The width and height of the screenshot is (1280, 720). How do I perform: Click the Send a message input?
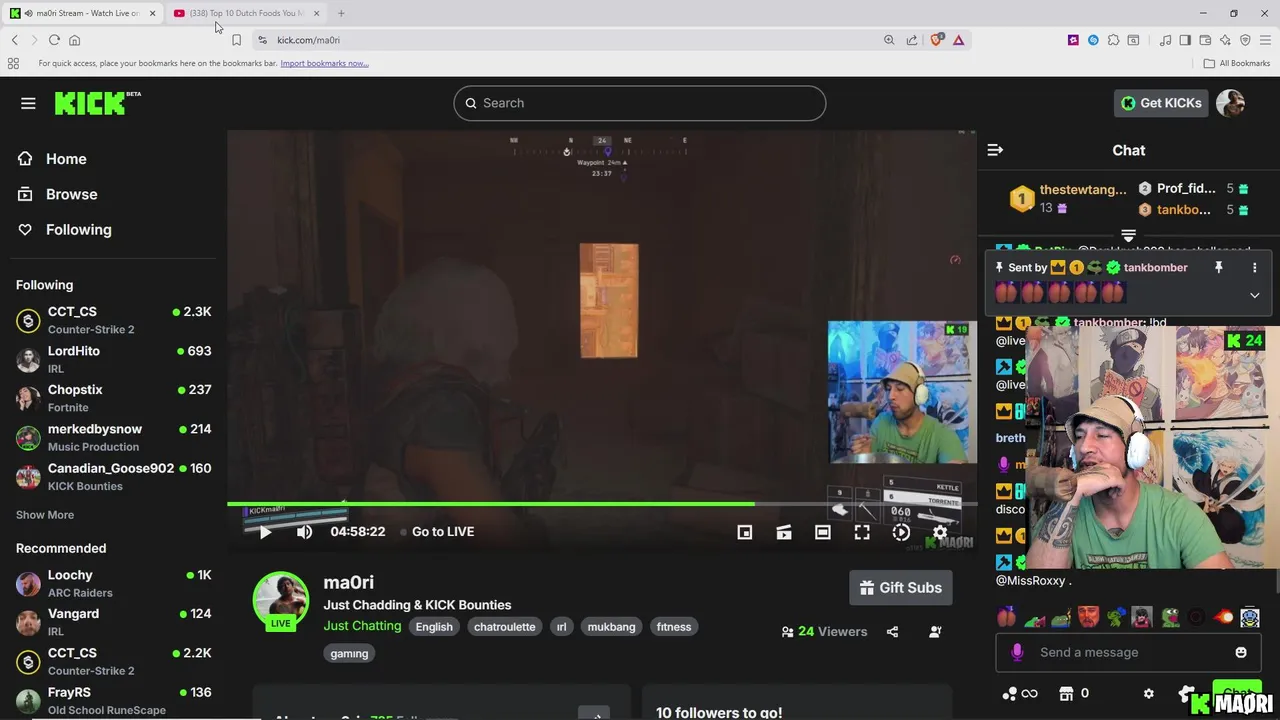[x=1129, y=652]
